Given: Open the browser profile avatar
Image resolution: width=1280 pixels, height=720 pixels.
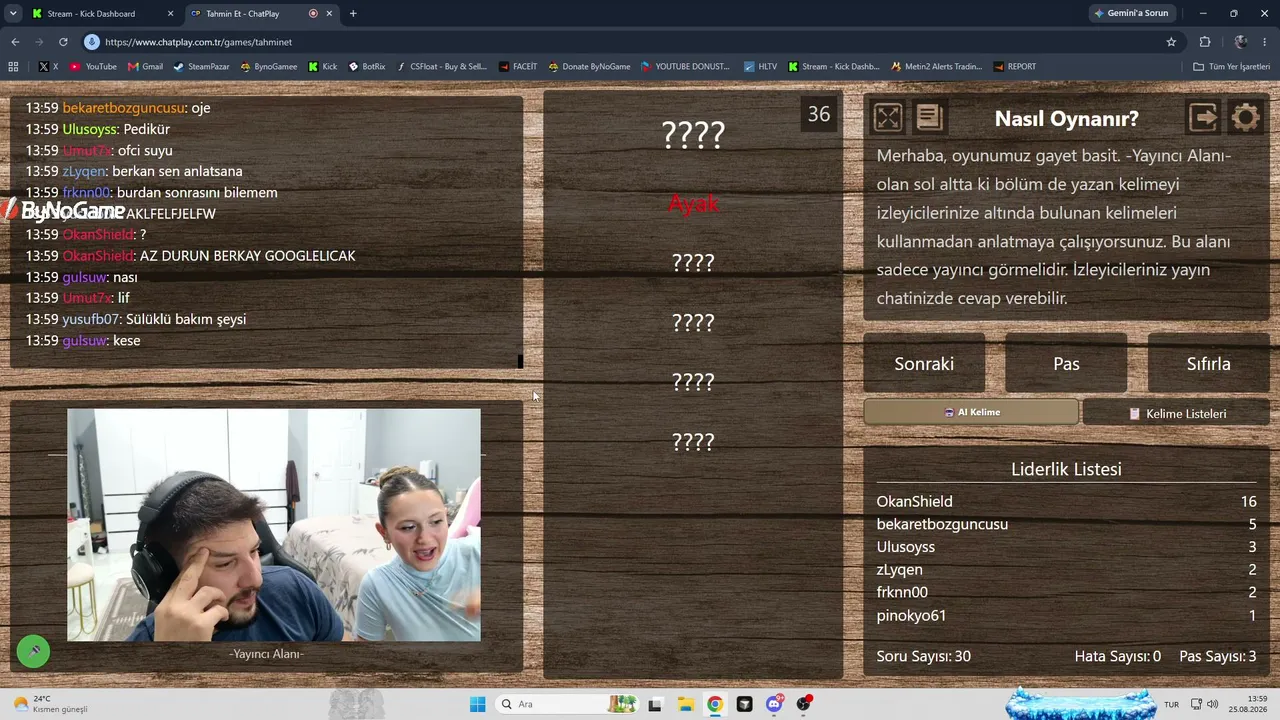Looking at the screenshot, I should (x=1241, y=42).
